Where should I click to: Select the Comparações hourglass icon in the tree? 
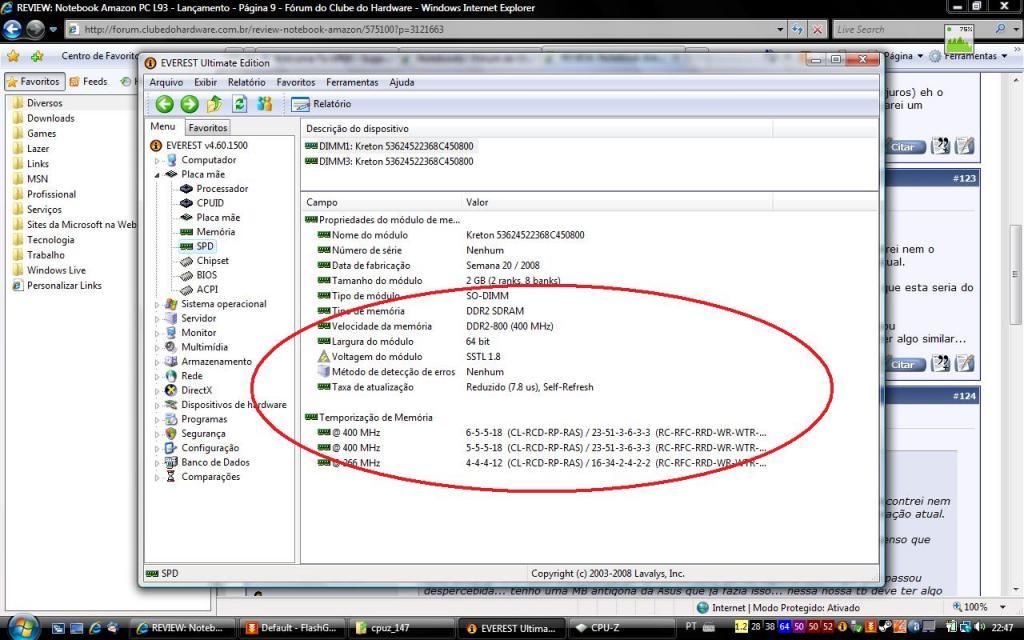[171, 476]
